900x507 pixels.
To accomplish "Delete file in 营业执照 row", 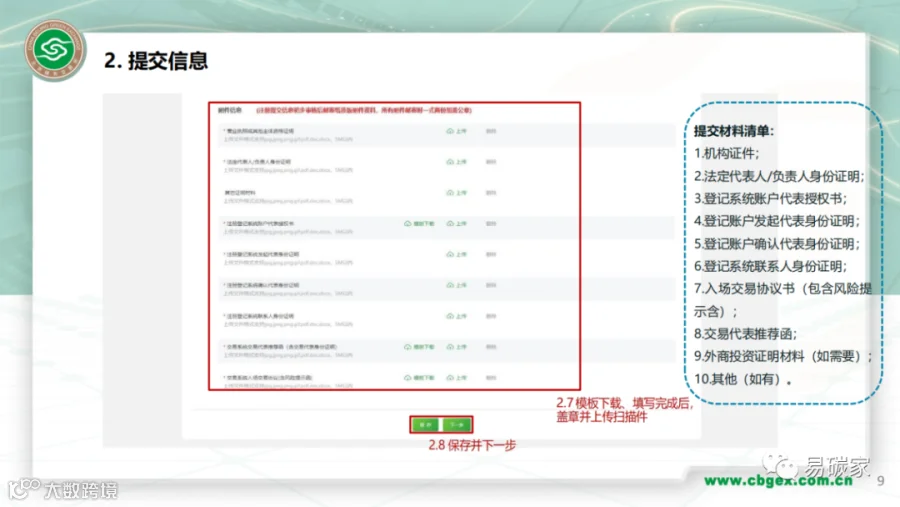I will point(491,131).
